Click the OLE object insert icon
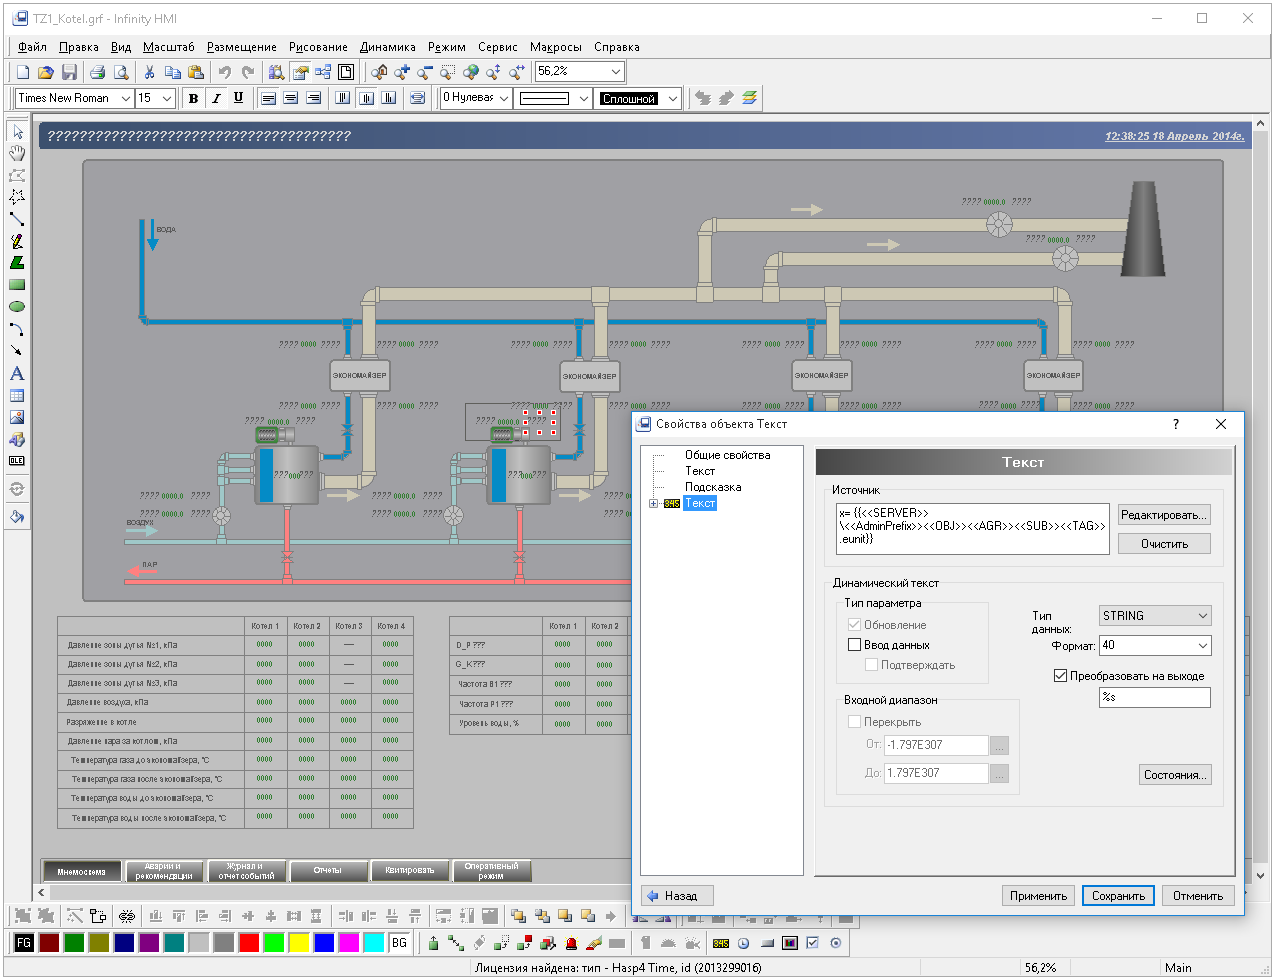1274x977 pixels. (17, 461)
